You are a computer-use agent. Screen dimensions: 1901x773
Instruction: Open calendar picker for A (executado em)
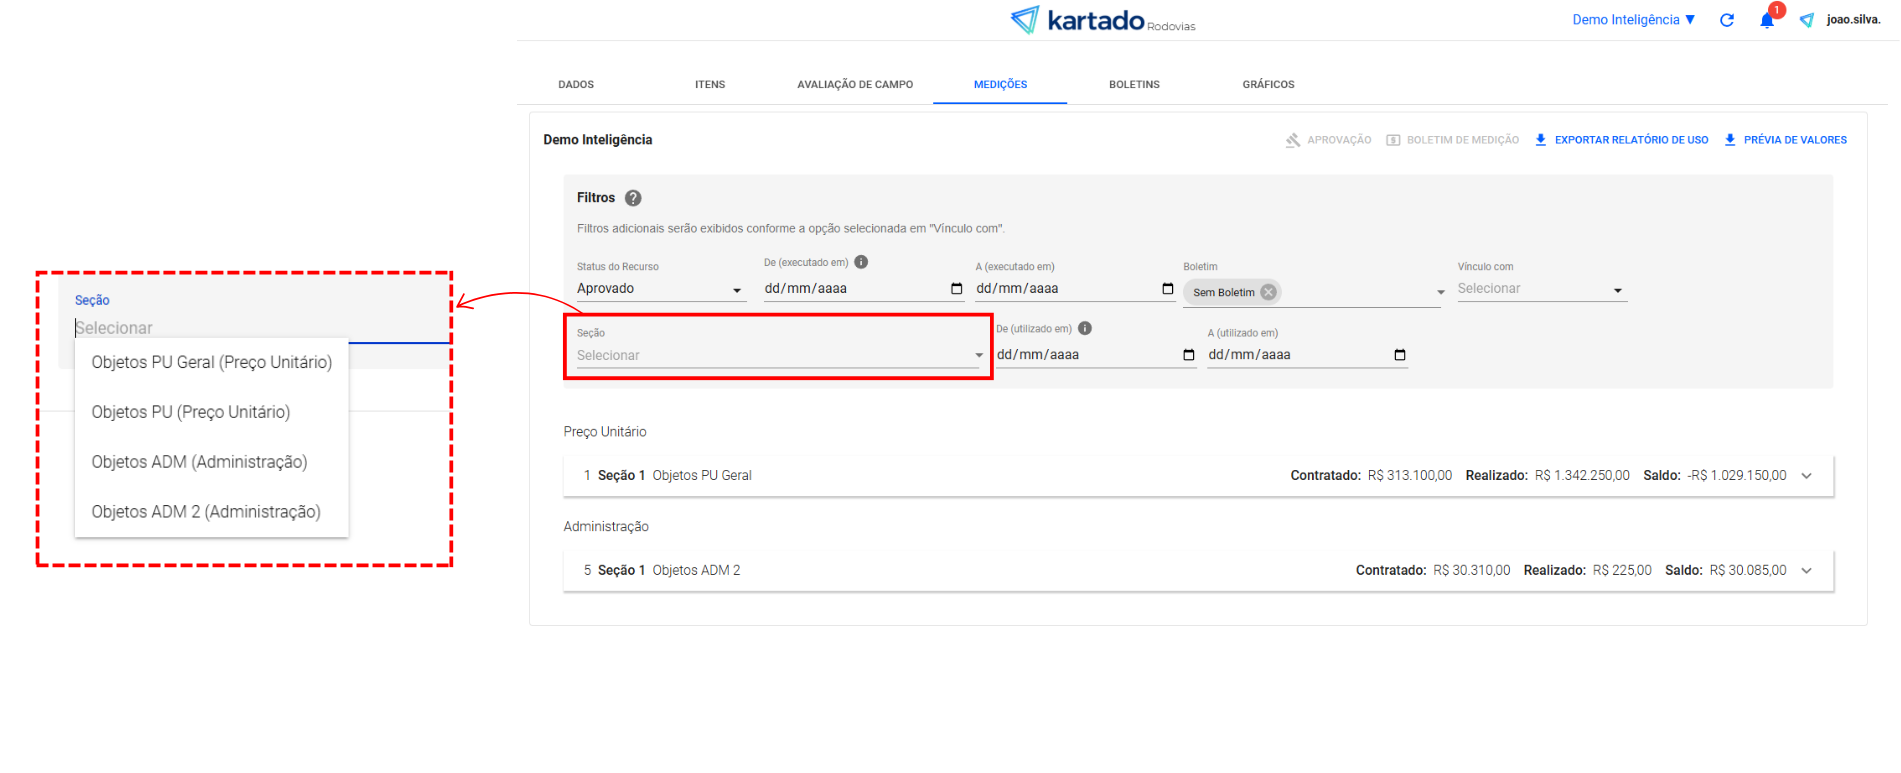coord(1168,289)
